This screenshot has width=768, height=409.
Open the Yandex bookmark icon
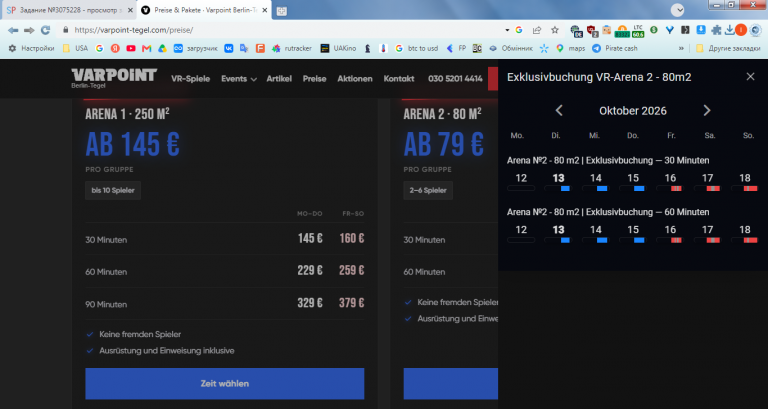click(115, 48)
